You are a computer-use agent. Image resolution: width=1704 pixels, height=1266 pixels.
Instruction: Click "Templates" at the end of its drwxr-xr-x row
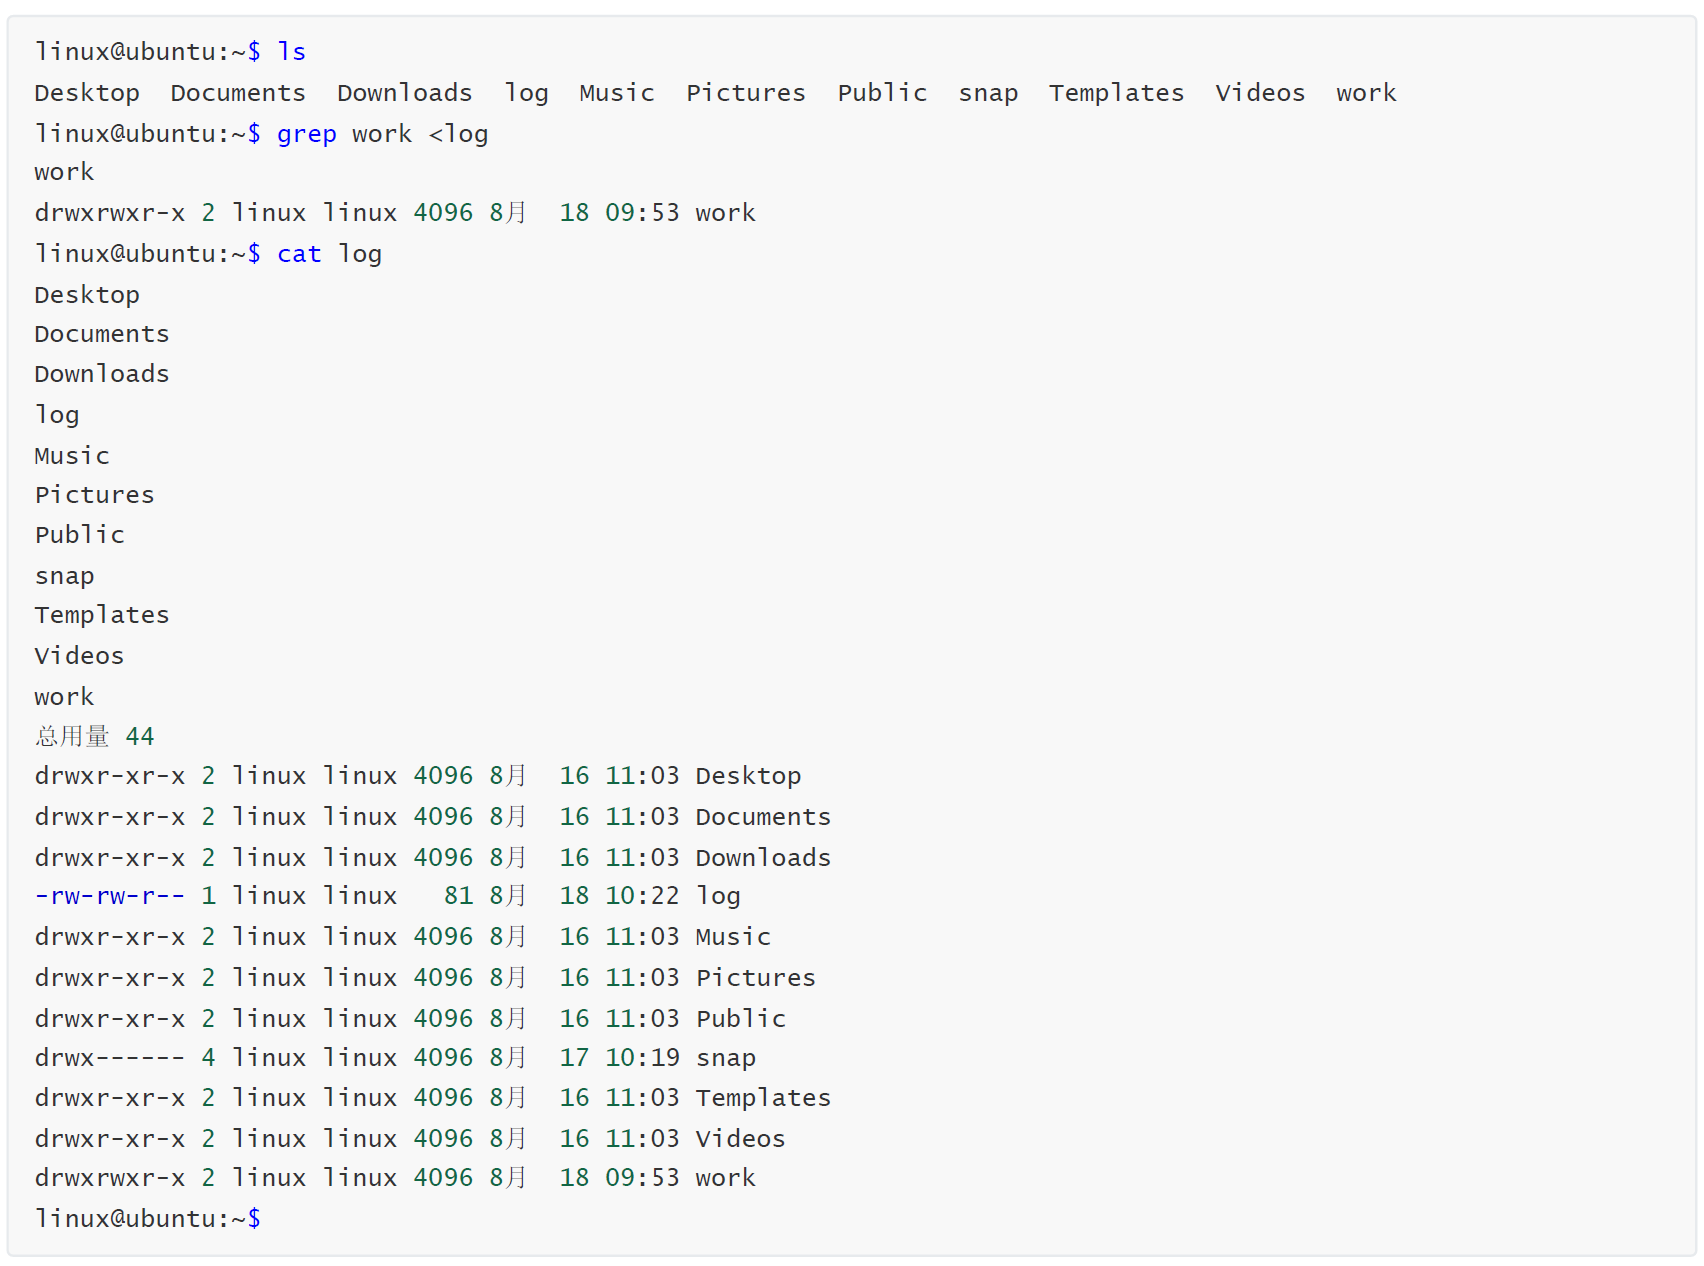[x=763, y=1098]
